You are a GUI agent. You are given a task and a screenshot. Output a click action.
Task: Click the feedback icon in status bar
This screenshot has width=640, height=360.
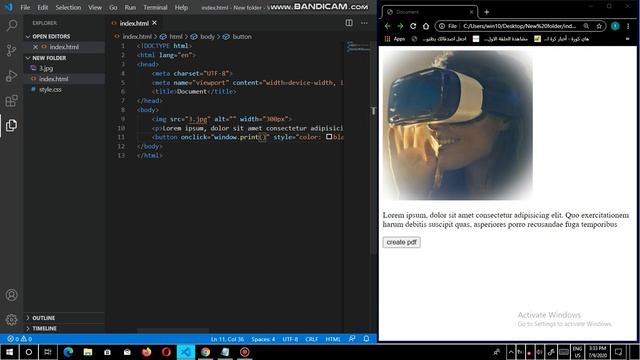point(352,339)
